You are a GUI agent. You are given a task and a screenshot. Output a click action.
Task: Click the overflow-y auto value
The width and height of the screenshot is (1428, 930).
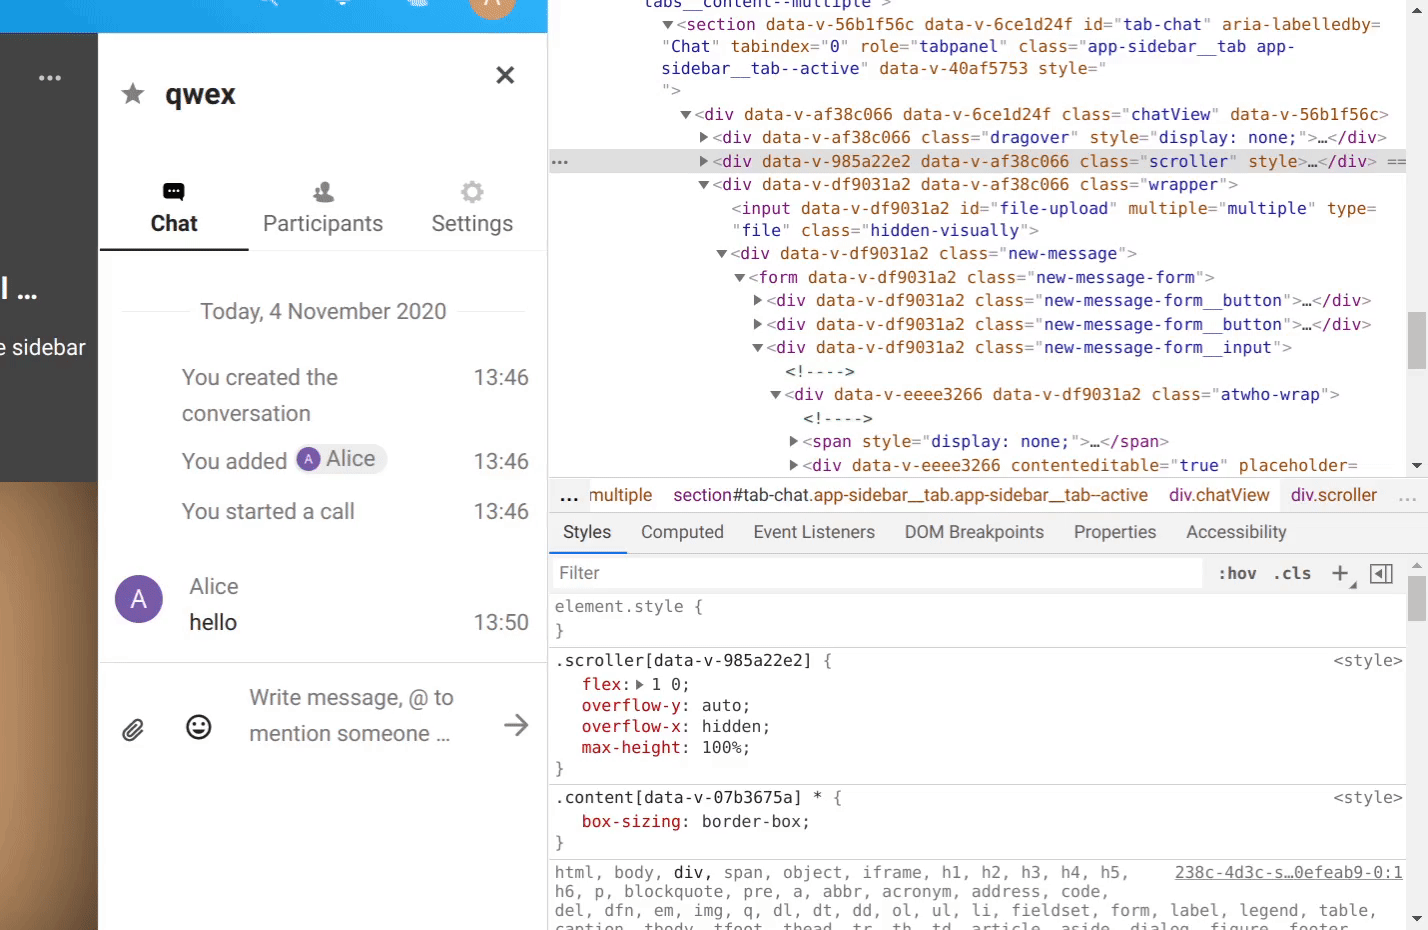[721, 706]
